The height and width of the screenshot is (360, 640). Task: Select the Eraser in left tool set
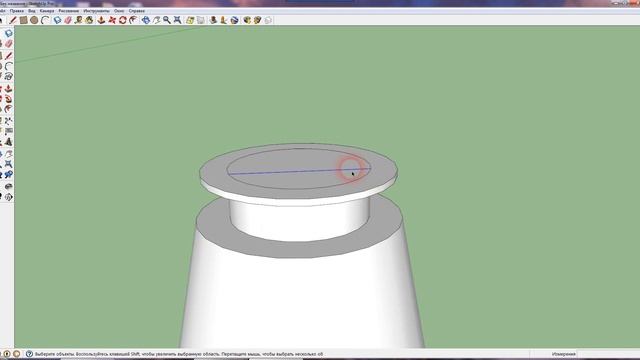point(9,44)
